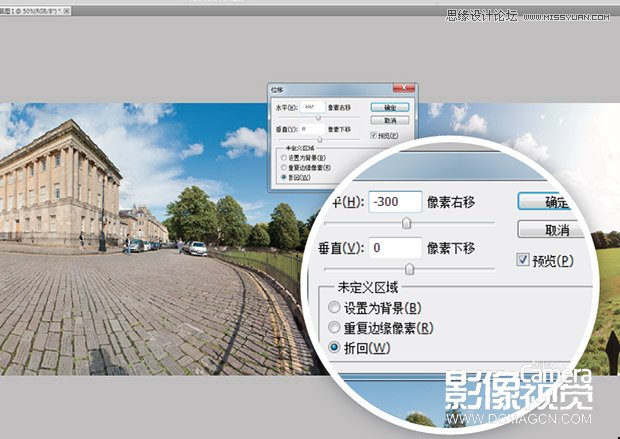The width and height of the screenshot is (620, 439).
Task: Click vertical offset slider handle in small 位移 dialog
Action: click(320, 140)
